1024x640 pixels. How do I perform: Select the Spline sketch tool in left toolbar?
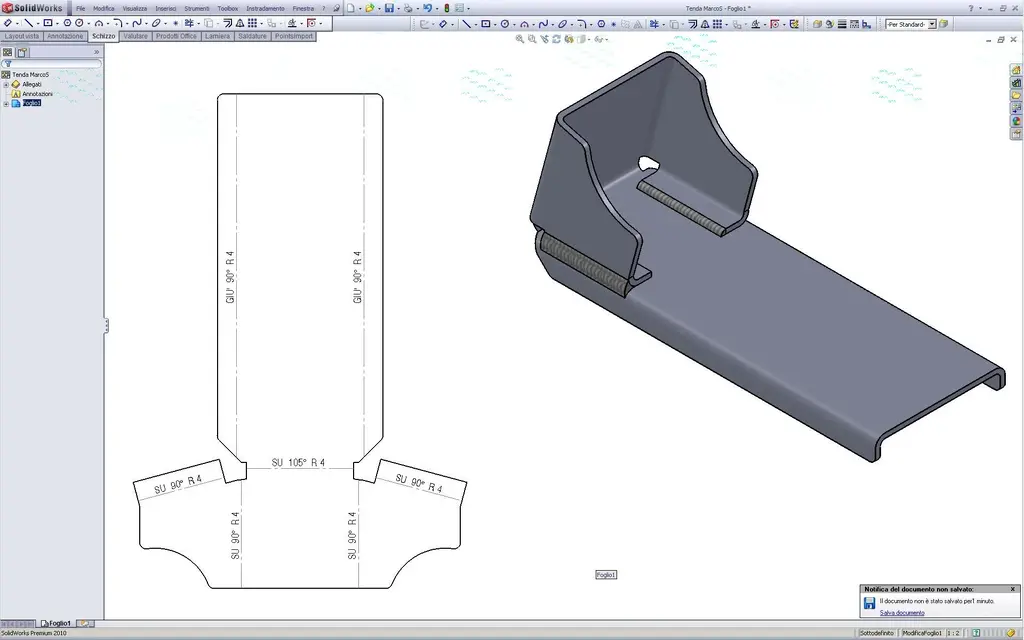136,23
